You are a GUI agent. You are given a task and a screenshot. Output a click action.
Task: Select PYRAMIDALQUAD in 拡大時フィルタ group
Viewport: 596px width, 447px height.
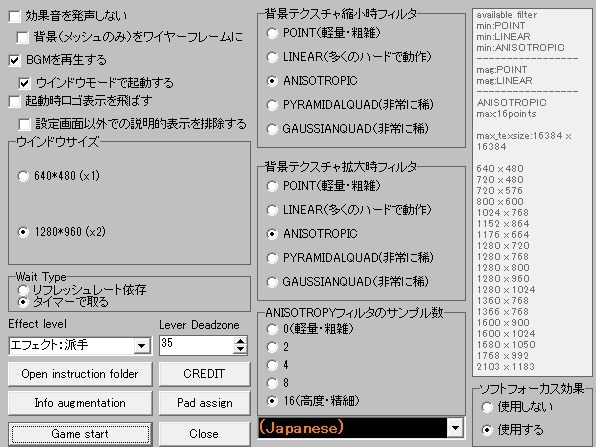[x=272, y=258]
